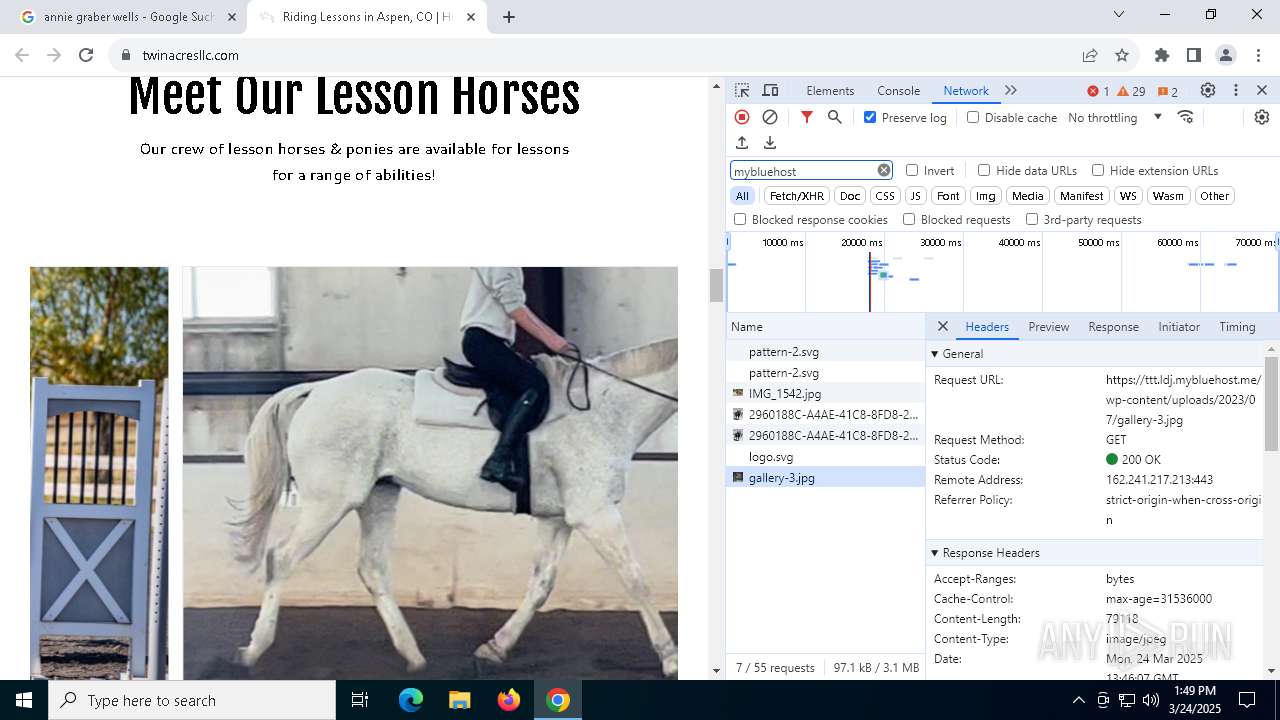Toggle the network filter funnel icon
Screen dimensions: 1280x720
point(807,117)
